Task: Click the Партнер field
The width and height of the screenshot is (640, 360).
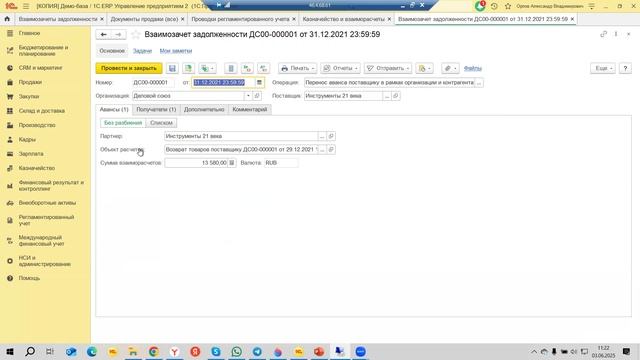Action: coord(241,136)
